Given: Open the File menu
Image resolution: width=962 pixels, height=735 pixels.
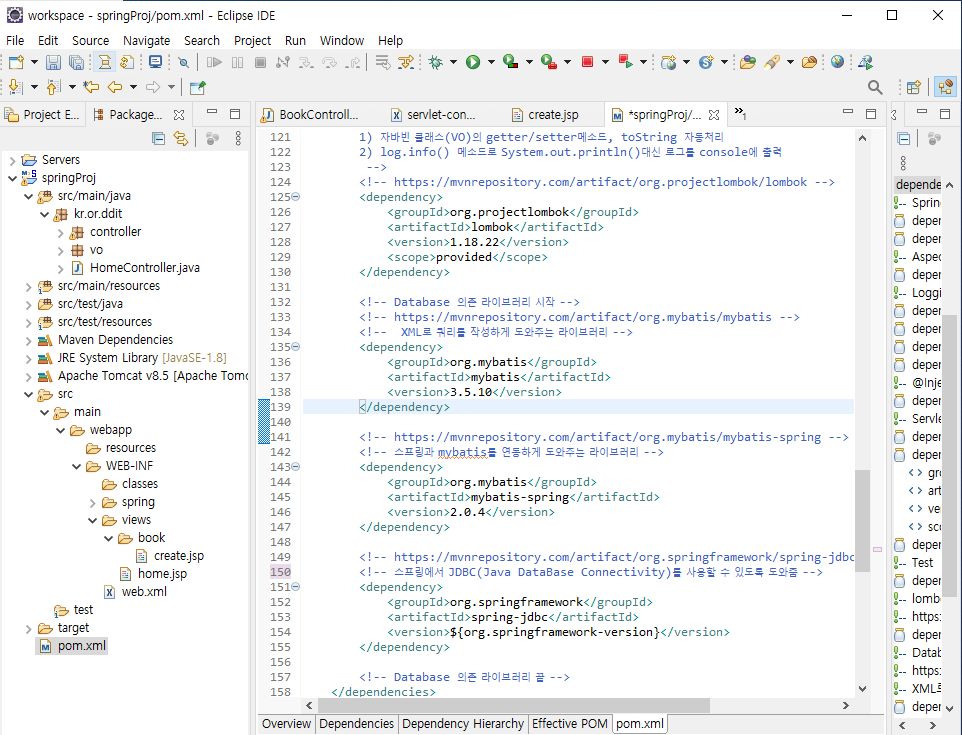Looking at the screenshot, I should tap(15, 40).
